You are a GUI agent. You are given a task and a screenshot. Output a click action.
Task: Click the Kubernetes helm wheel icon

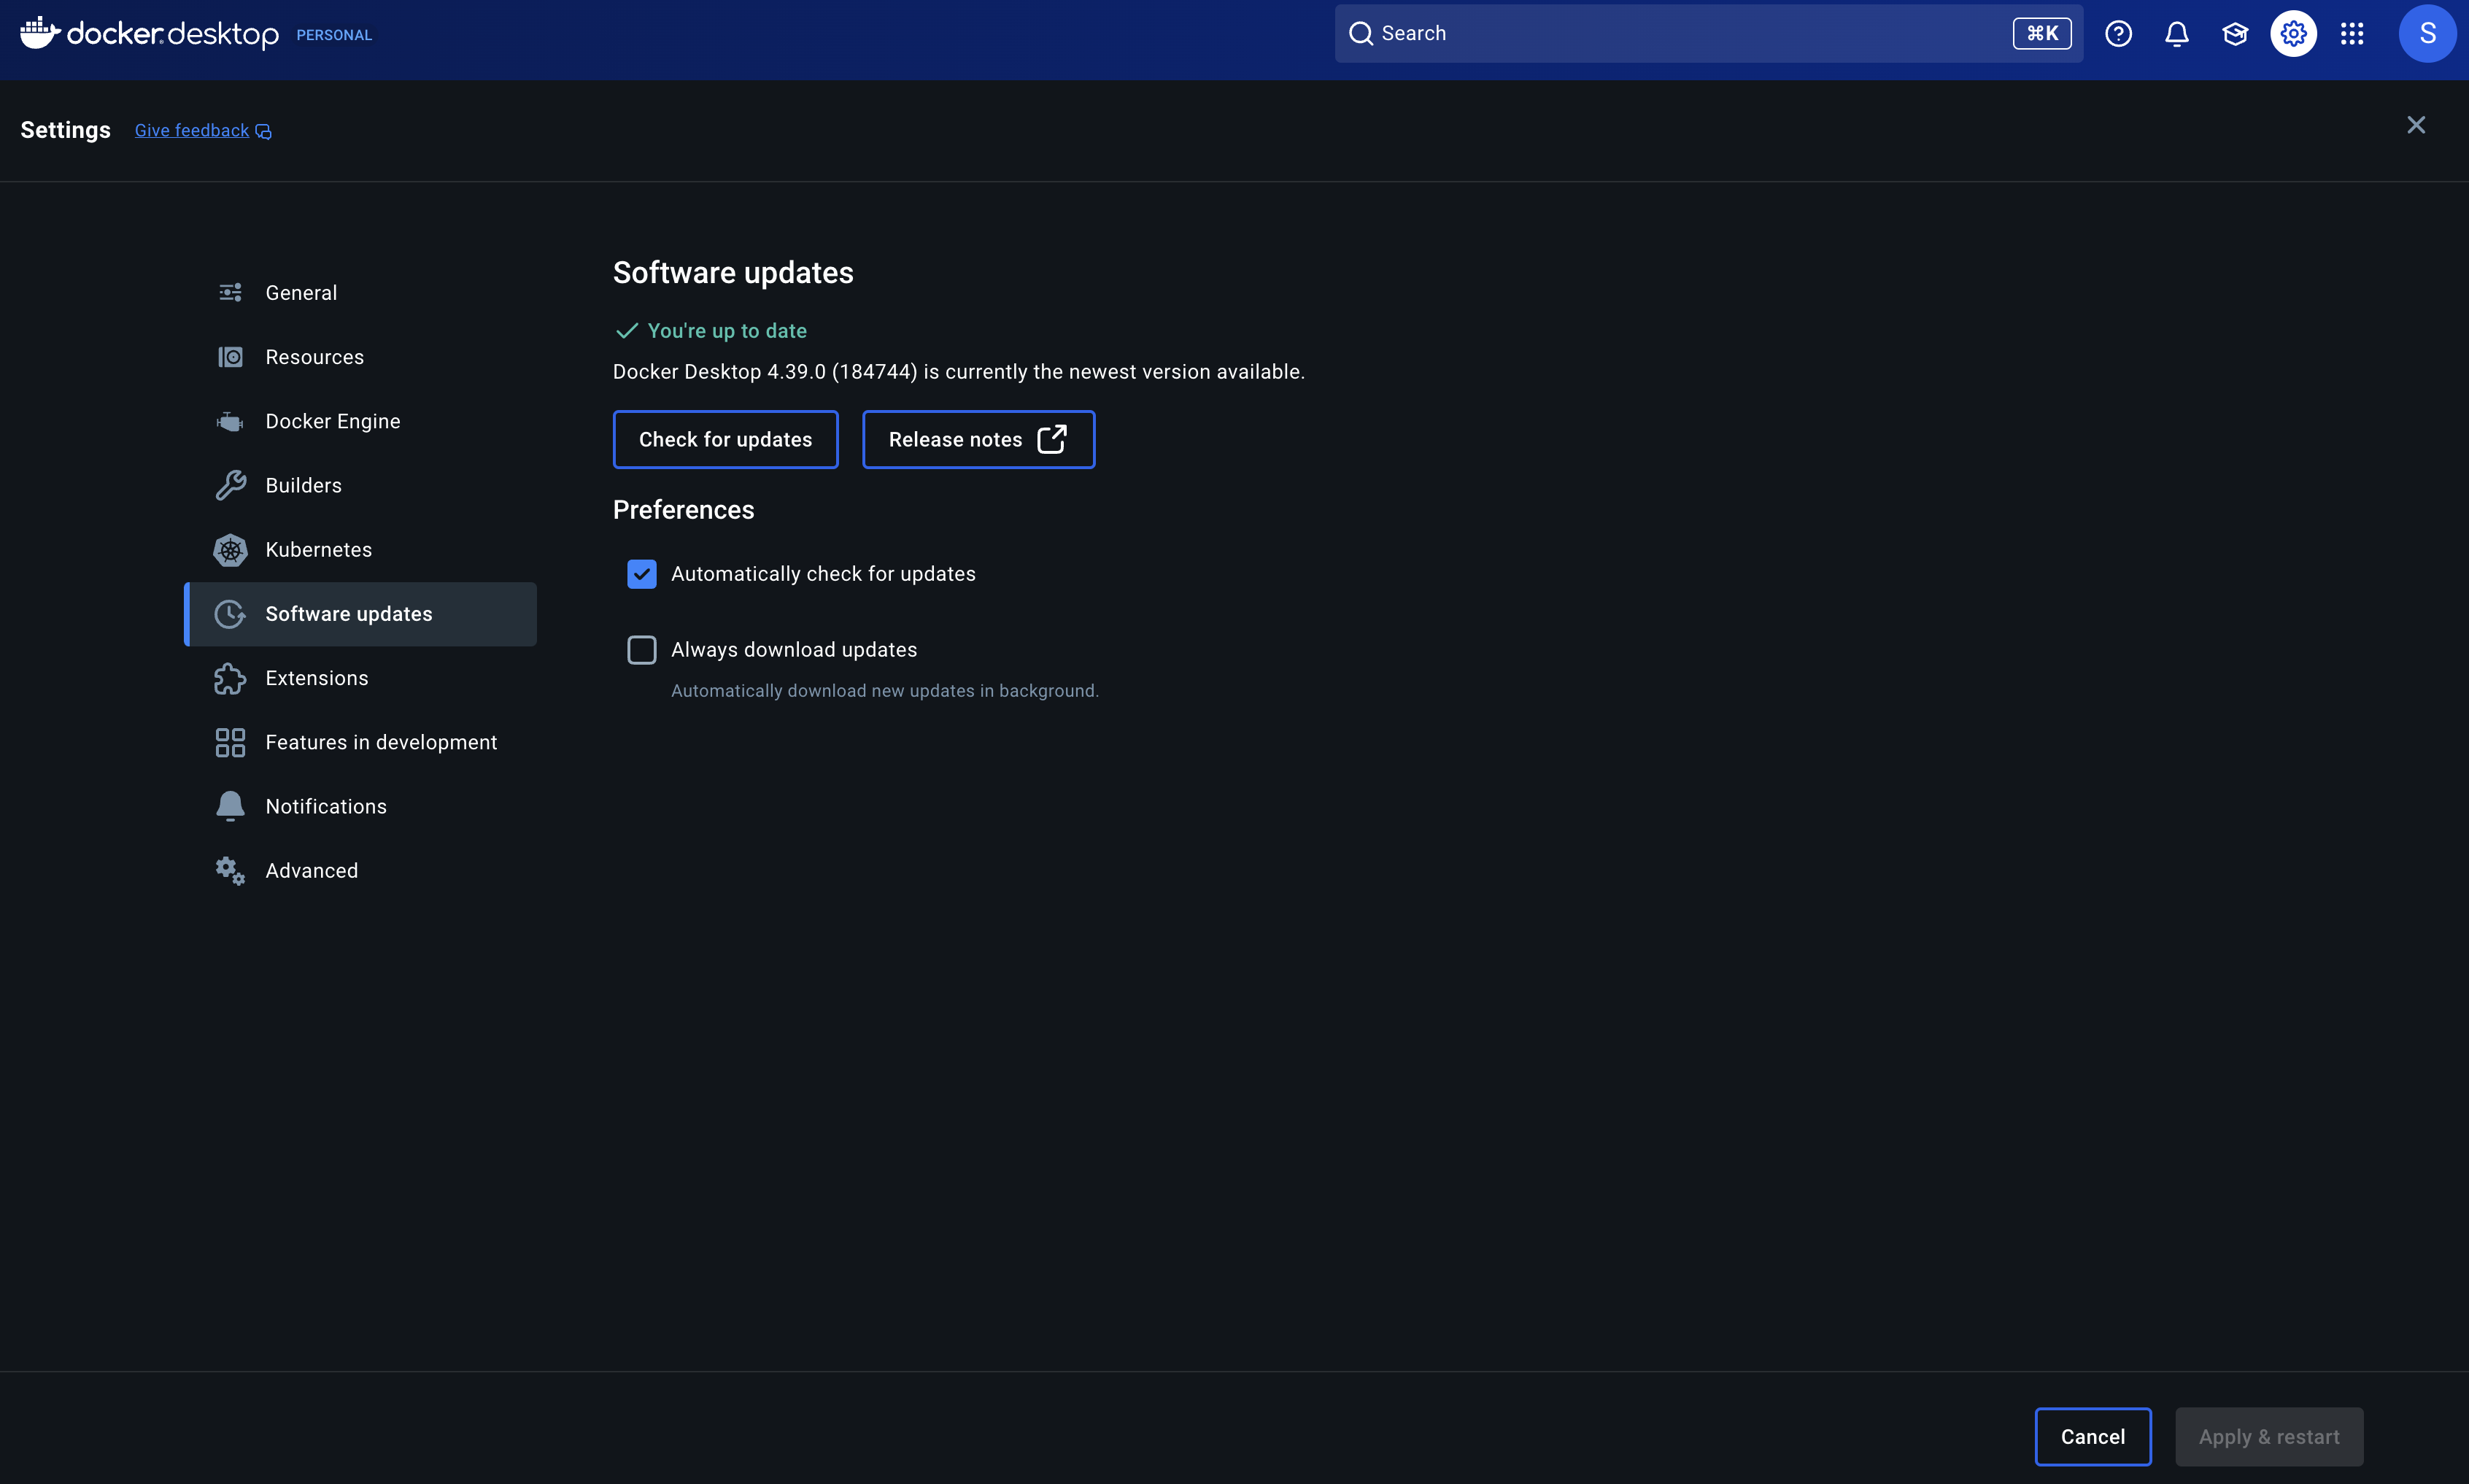(230, 550)
